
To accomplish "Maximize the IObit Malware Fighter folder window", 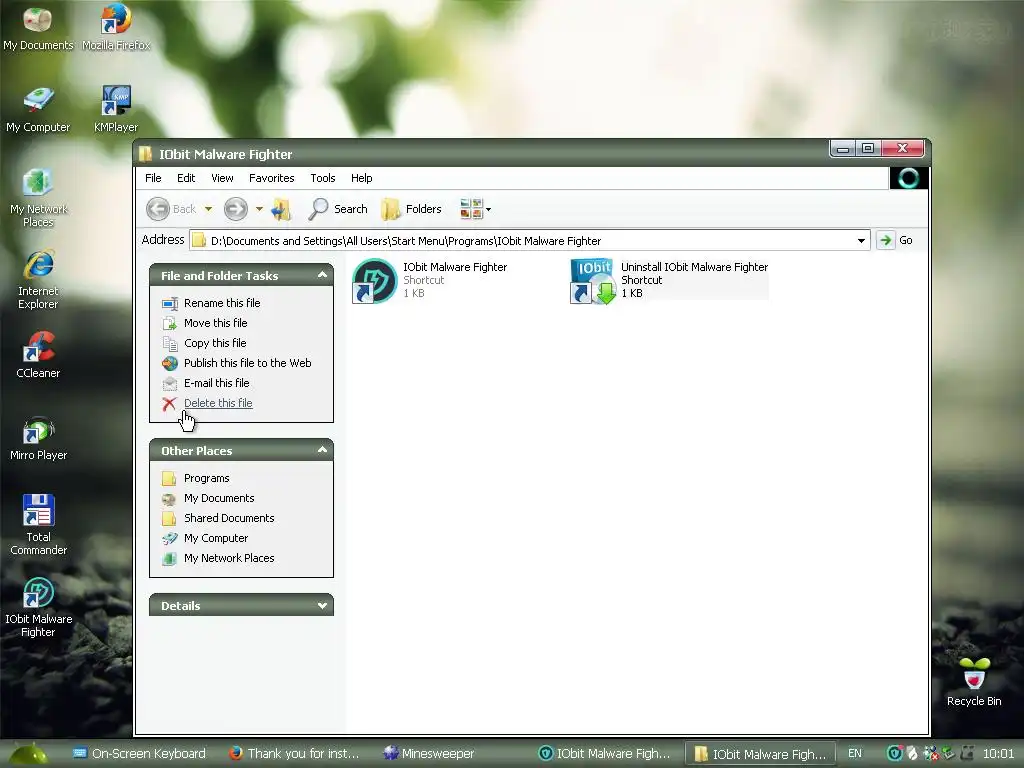I will coord(868,149).
